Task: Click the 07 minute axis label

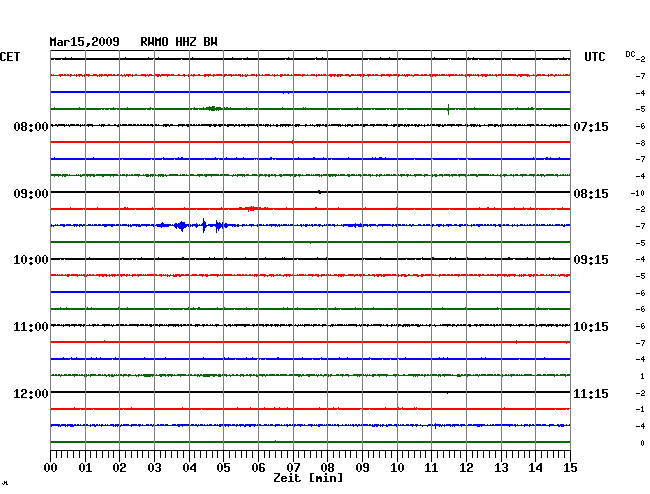Action: pos(293,468)
